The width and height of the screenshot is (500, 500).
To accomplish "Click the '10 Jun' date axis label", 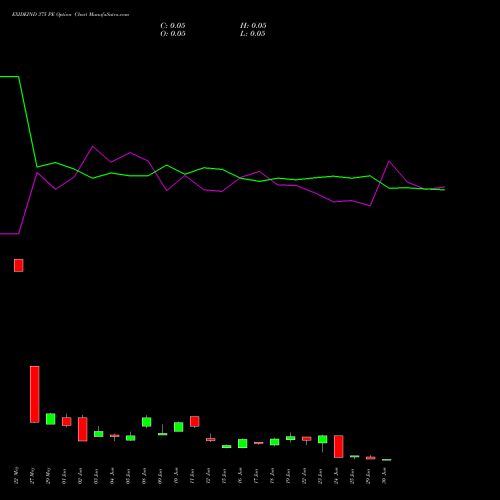I will click(x=176, y=476).
